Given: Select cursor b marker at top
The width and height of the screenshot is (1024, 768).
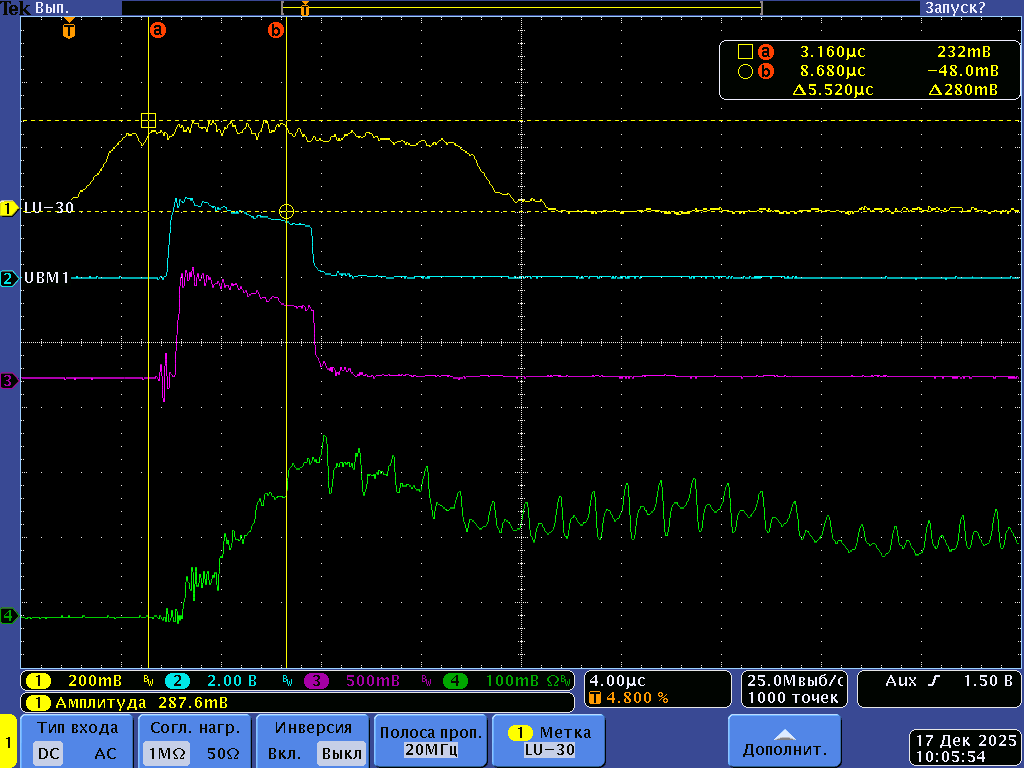Looking at the screenshot, I should [275, 31].
